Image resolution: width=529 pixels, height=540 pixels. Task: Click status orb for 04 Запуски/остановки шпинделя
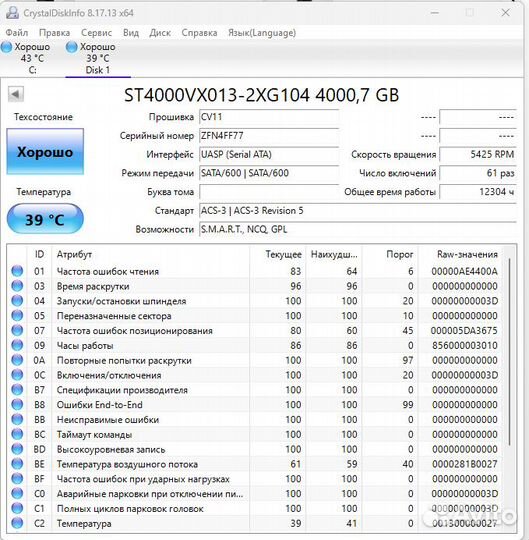coord(17,301)
